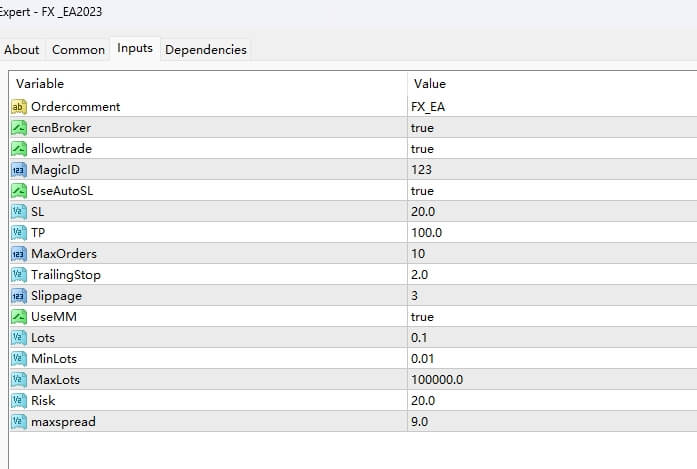Switch to the Common tab
The width and height of the screenshot is (697, 469).
point(78,49)
